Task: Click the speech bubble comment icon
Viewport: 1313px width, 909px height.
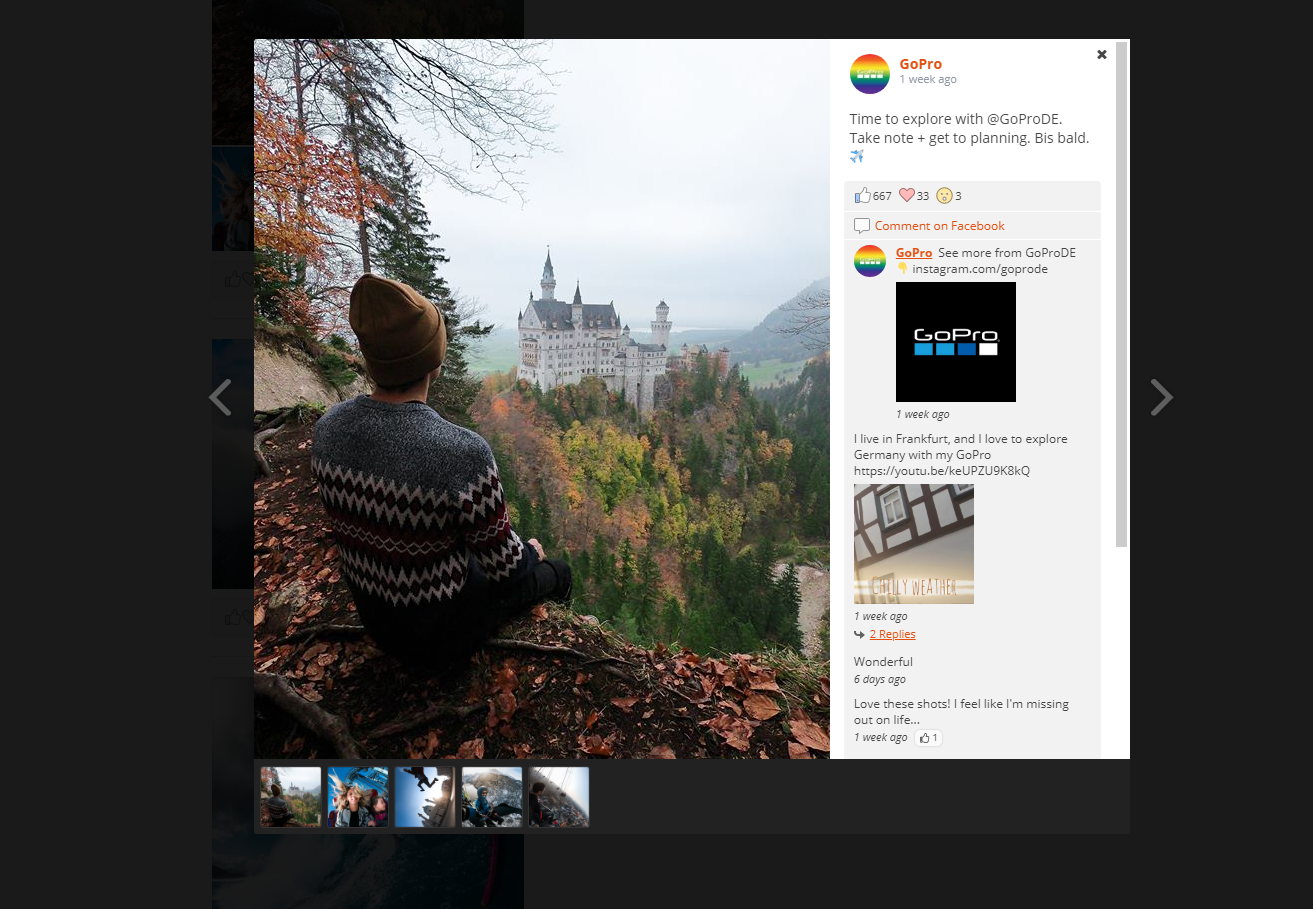Action: pos(862,226)
